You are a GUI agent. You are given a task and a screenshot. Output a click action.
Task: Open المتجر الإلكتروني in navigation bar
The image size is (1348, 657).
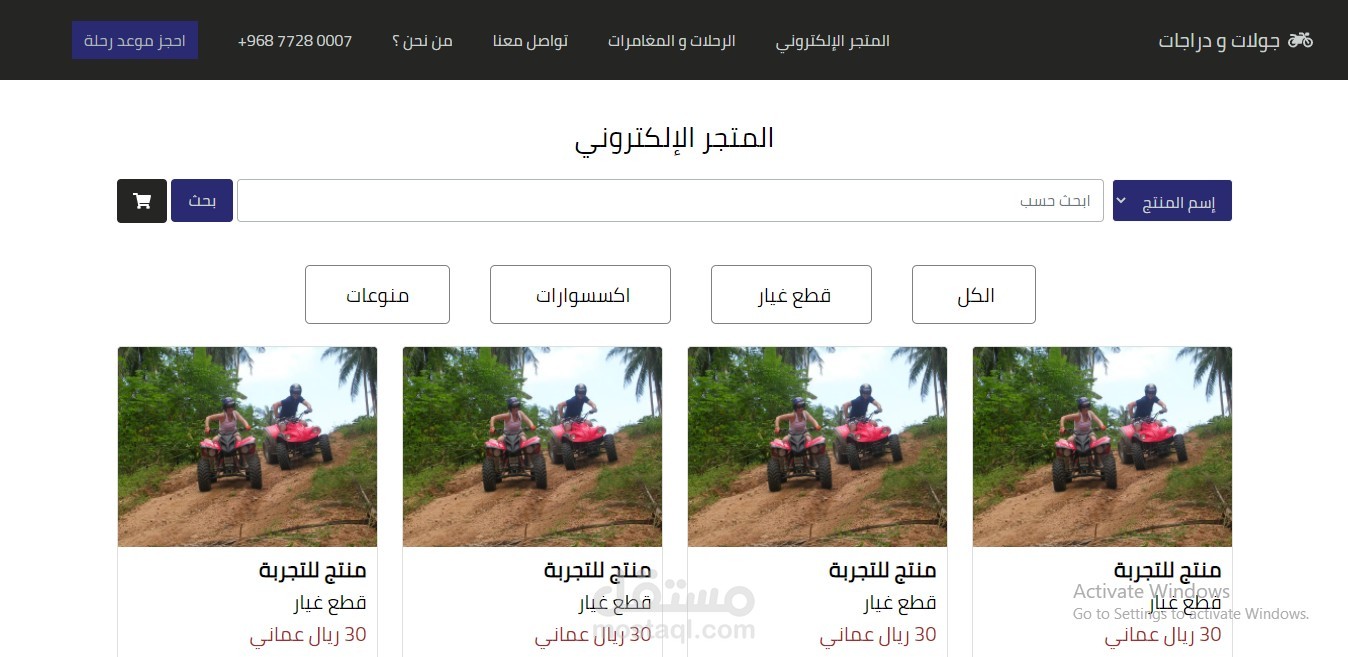point(833,41)
